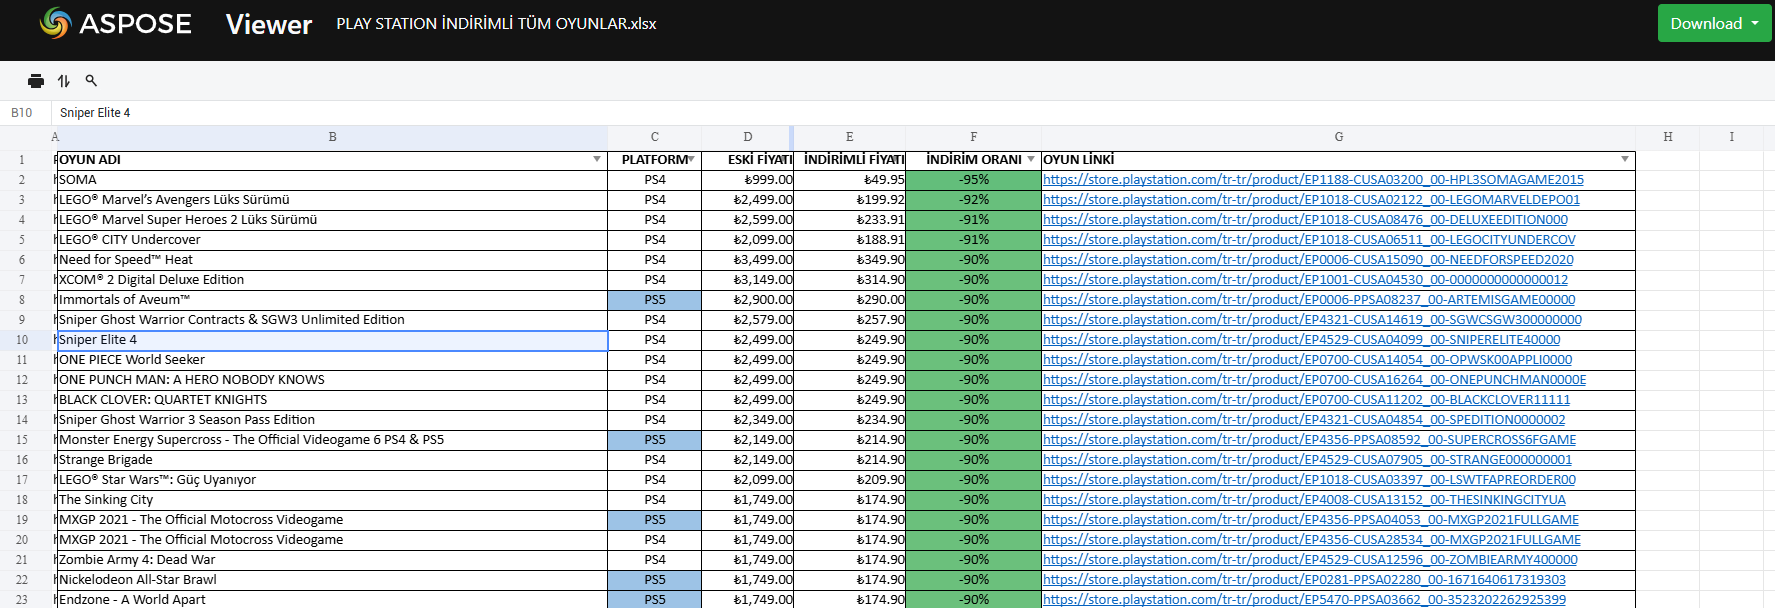
Task: Click ONE PUNCH MAN: A HERO NOBODY KNOWS cell
Action: pyautogui.click(x=333, y=380)
